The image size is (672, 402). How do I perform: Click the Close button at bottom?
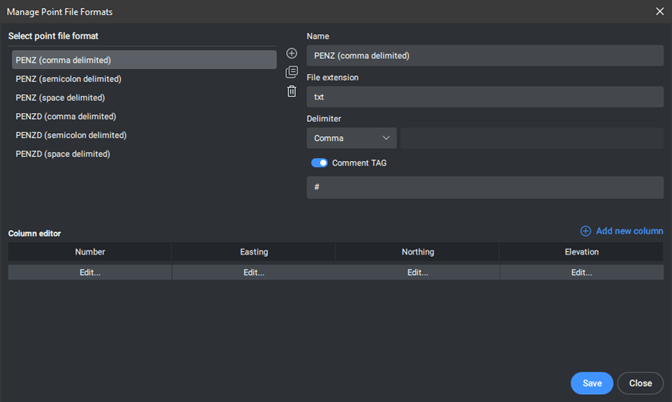pyautogui.click(x=640, y=383)
